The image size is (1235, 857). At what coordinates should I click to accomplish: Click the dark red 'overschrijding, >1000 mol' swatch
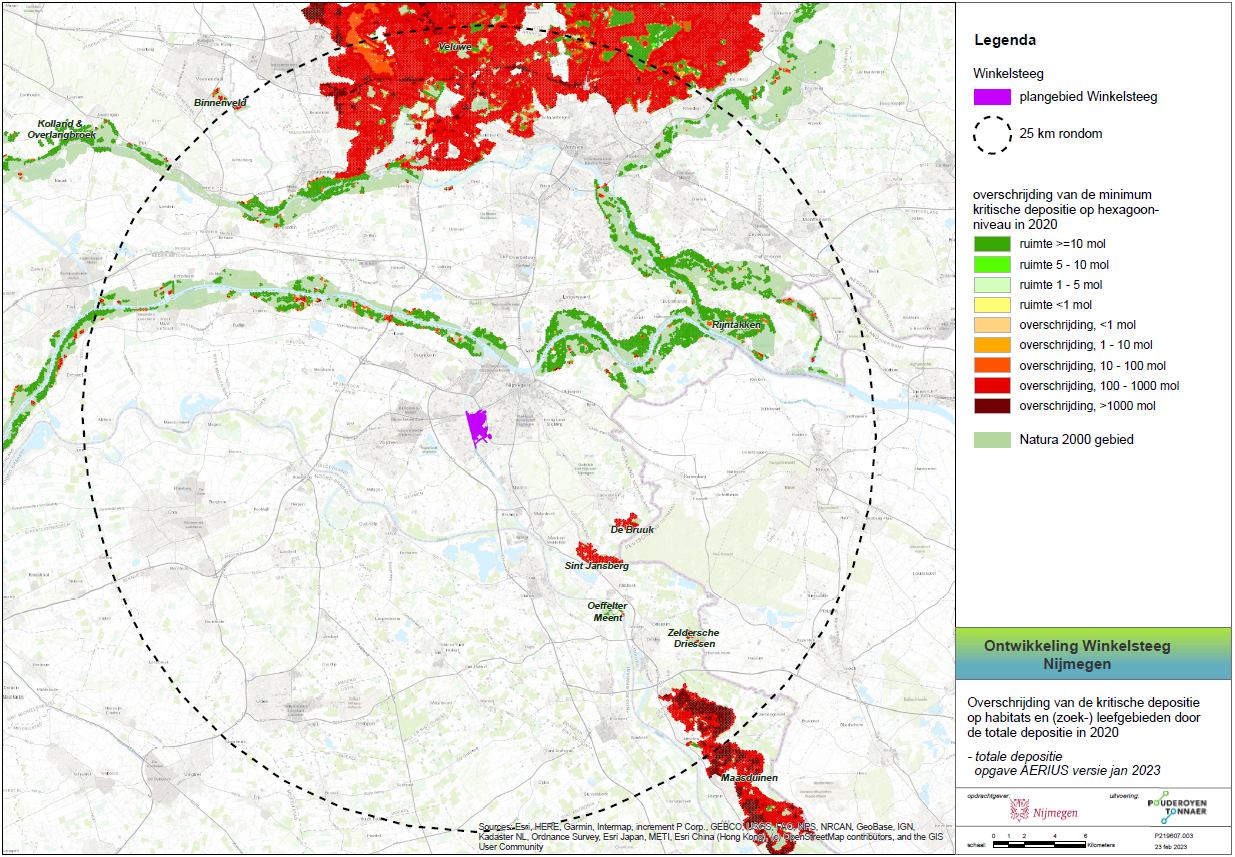992,406
